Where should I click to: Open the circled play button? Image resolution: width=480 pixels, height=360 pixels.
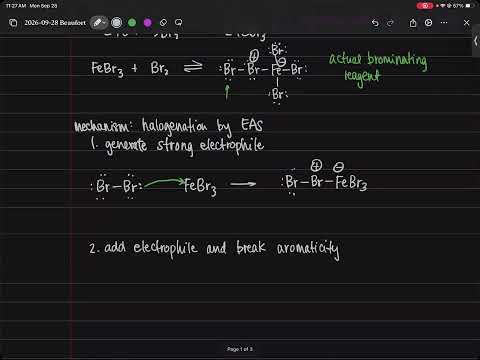click(x=428, y=23)
